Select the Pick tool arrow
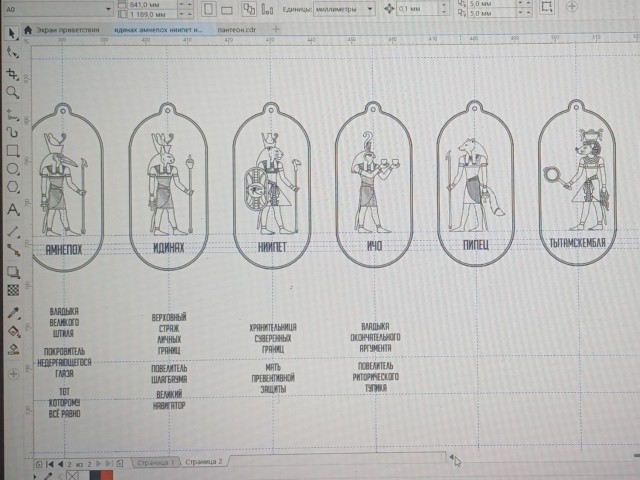The image size is (640, 480). pos(12,33)
